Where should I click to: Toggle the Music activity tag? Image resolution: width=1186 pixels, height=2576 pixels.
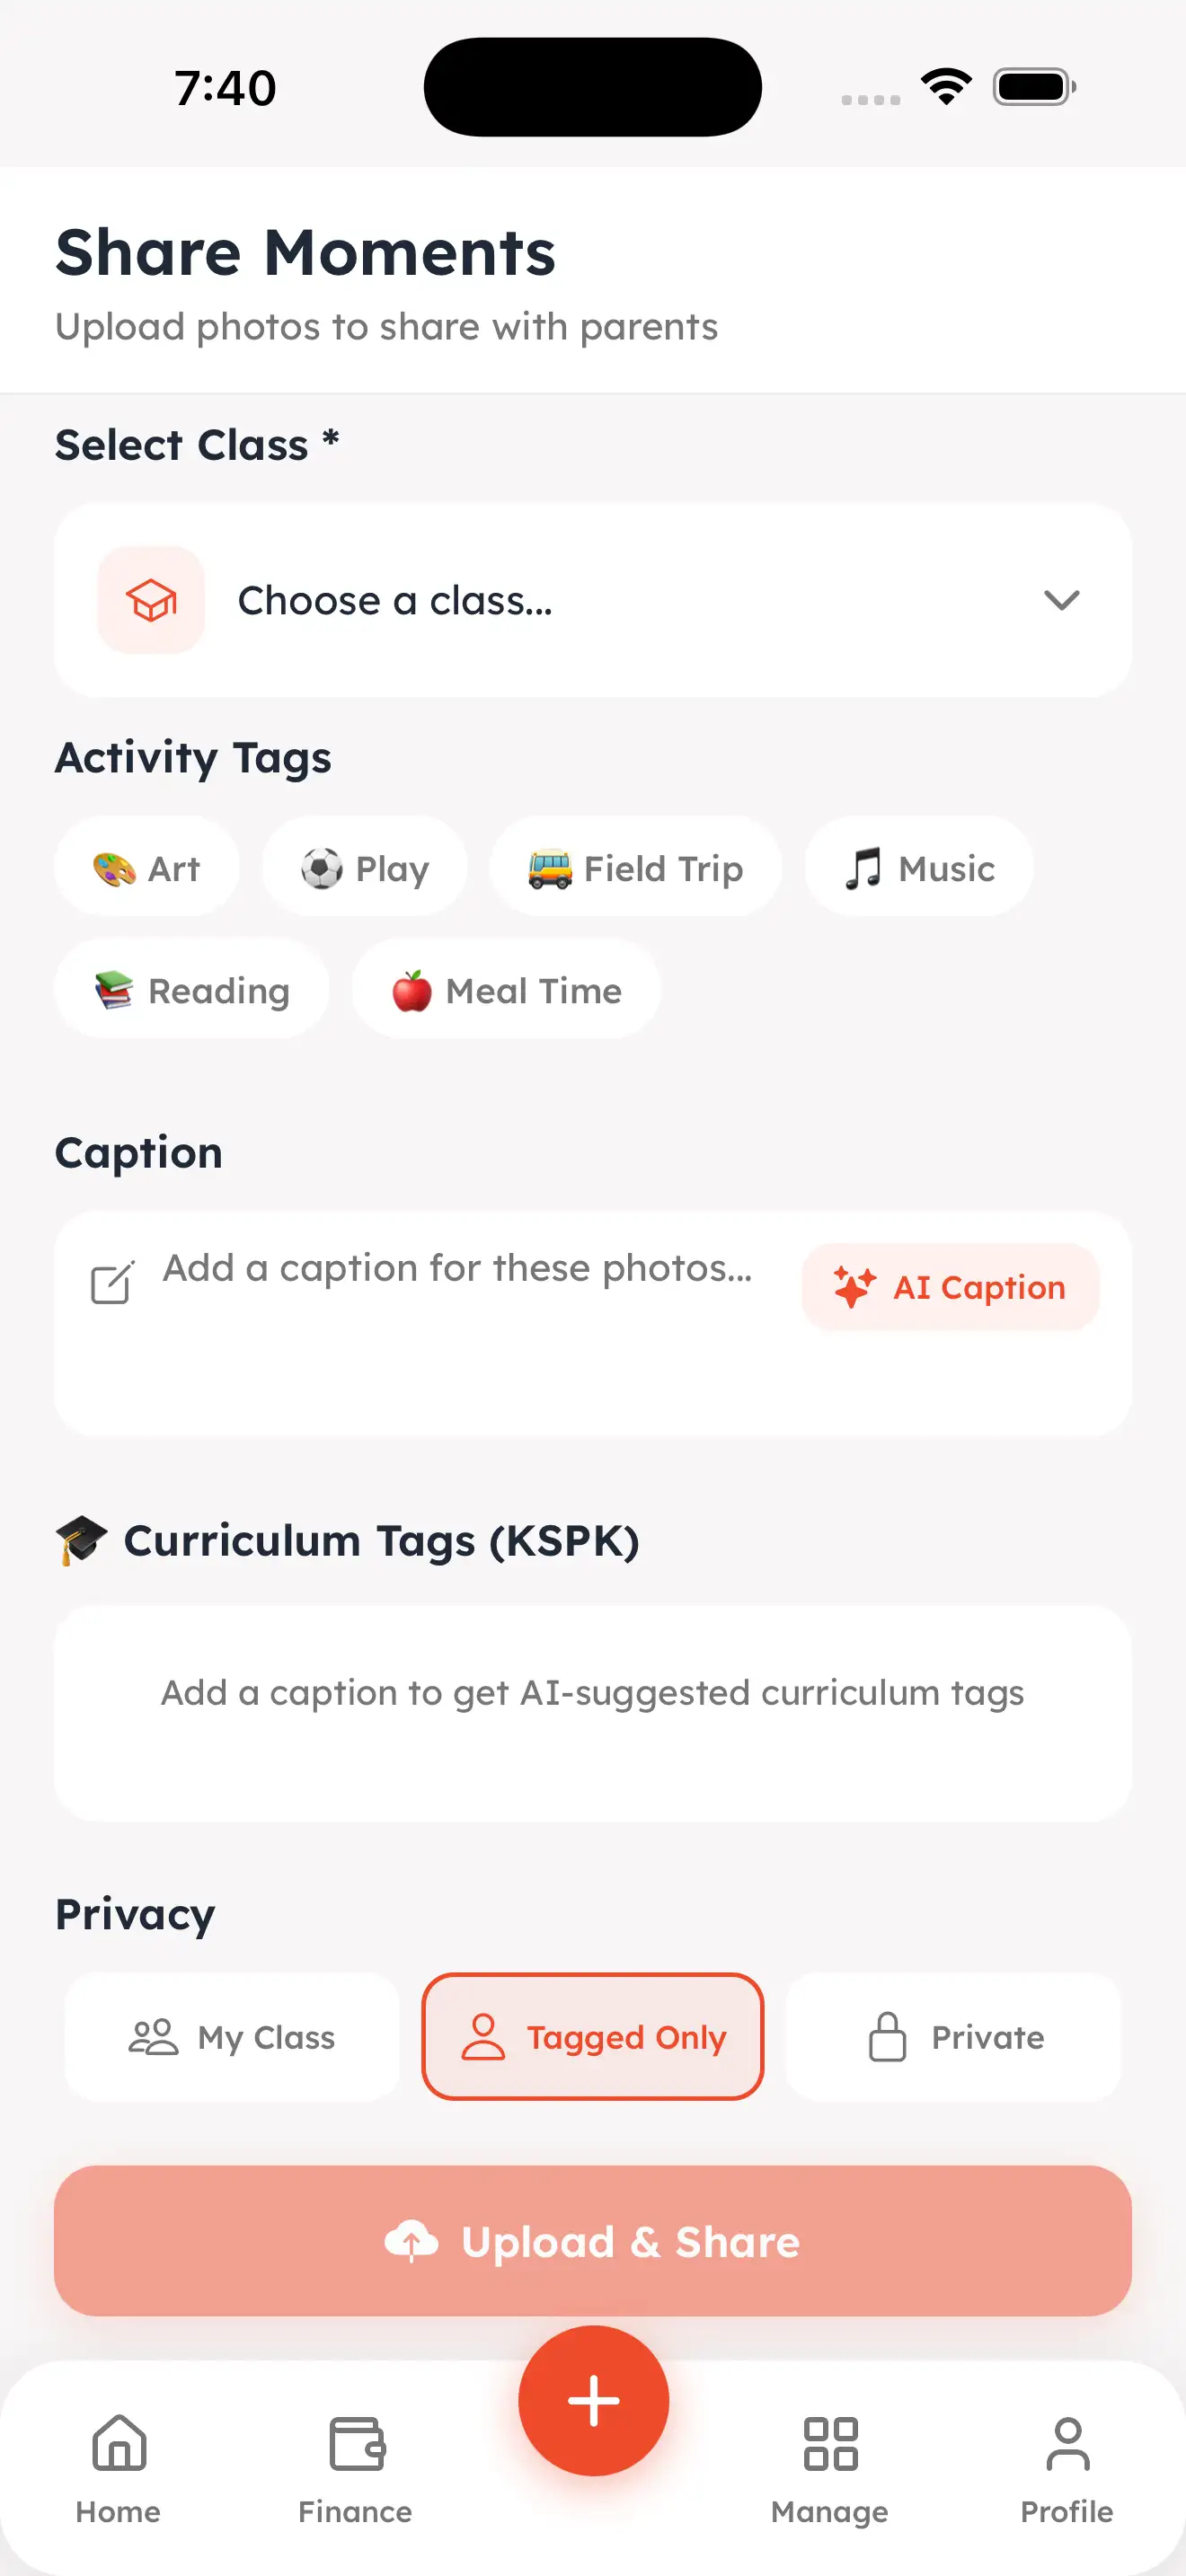click(919, 868)
